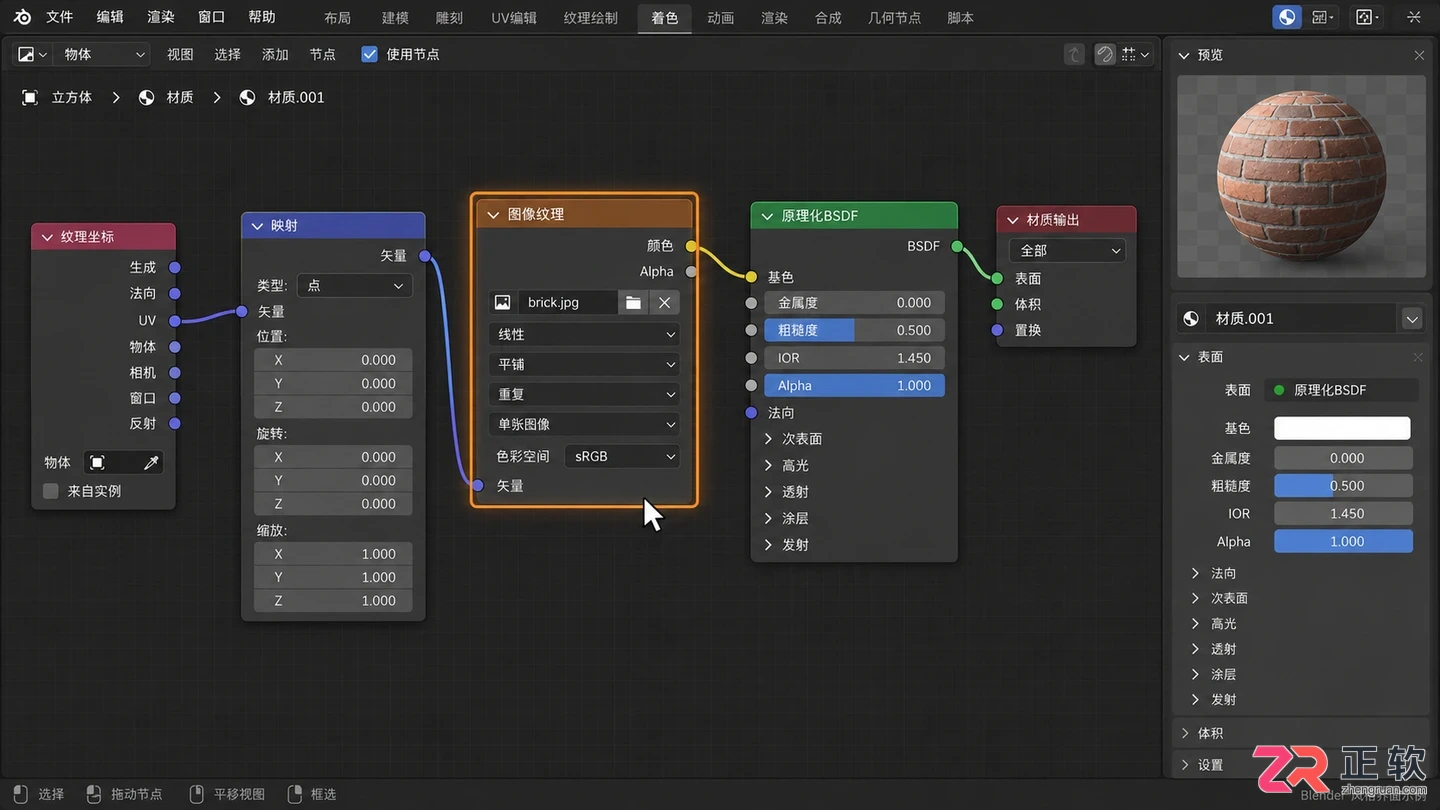
Task: Click the 表面 input socket on 材质输出
Action: pyautogui.click(x=997, y=278)
